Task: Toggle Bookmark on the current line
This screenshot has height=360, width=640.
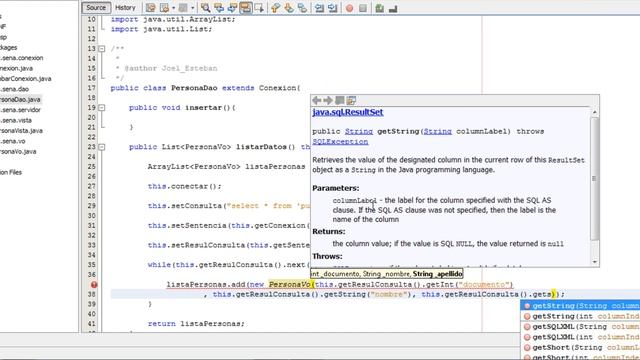Action: point(302,8)
